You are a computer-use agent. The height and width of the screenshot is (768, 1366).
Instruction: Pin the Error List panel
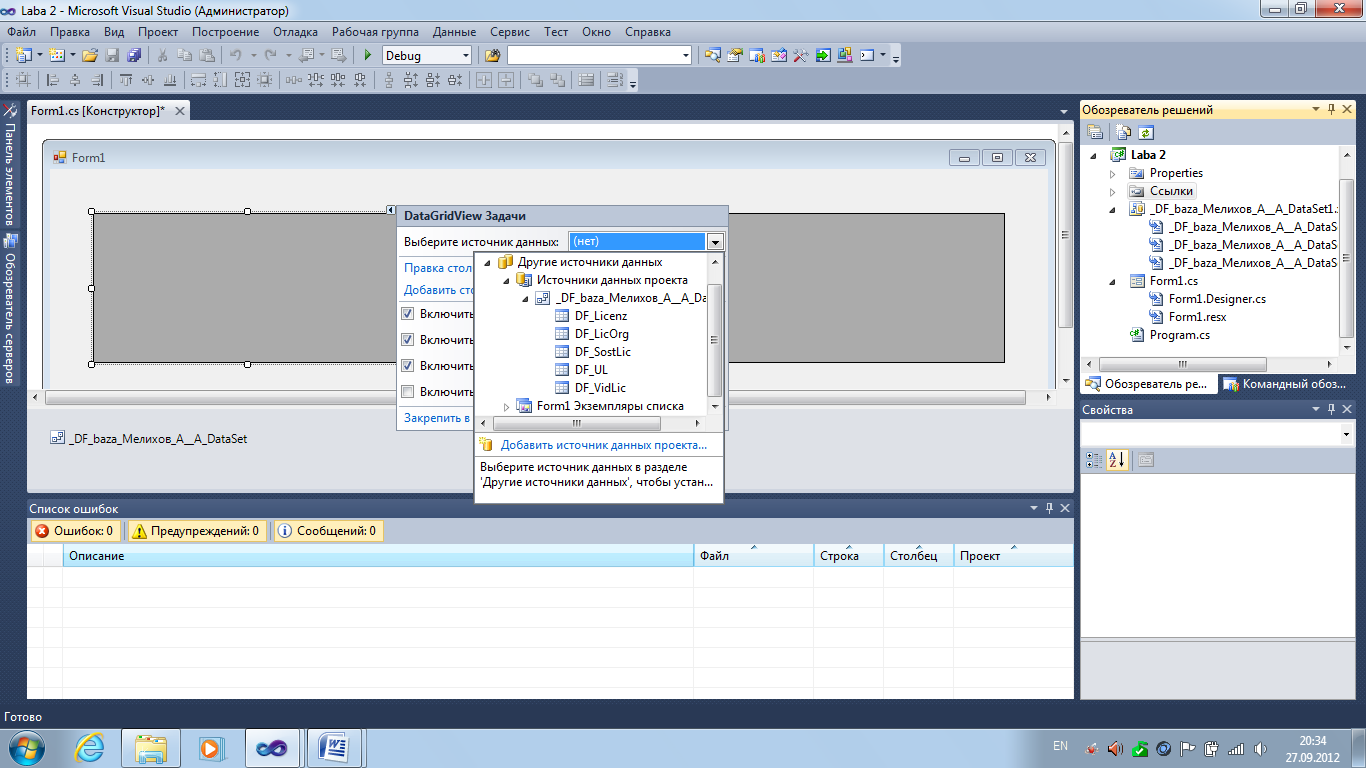click(x=1049, y=508)
